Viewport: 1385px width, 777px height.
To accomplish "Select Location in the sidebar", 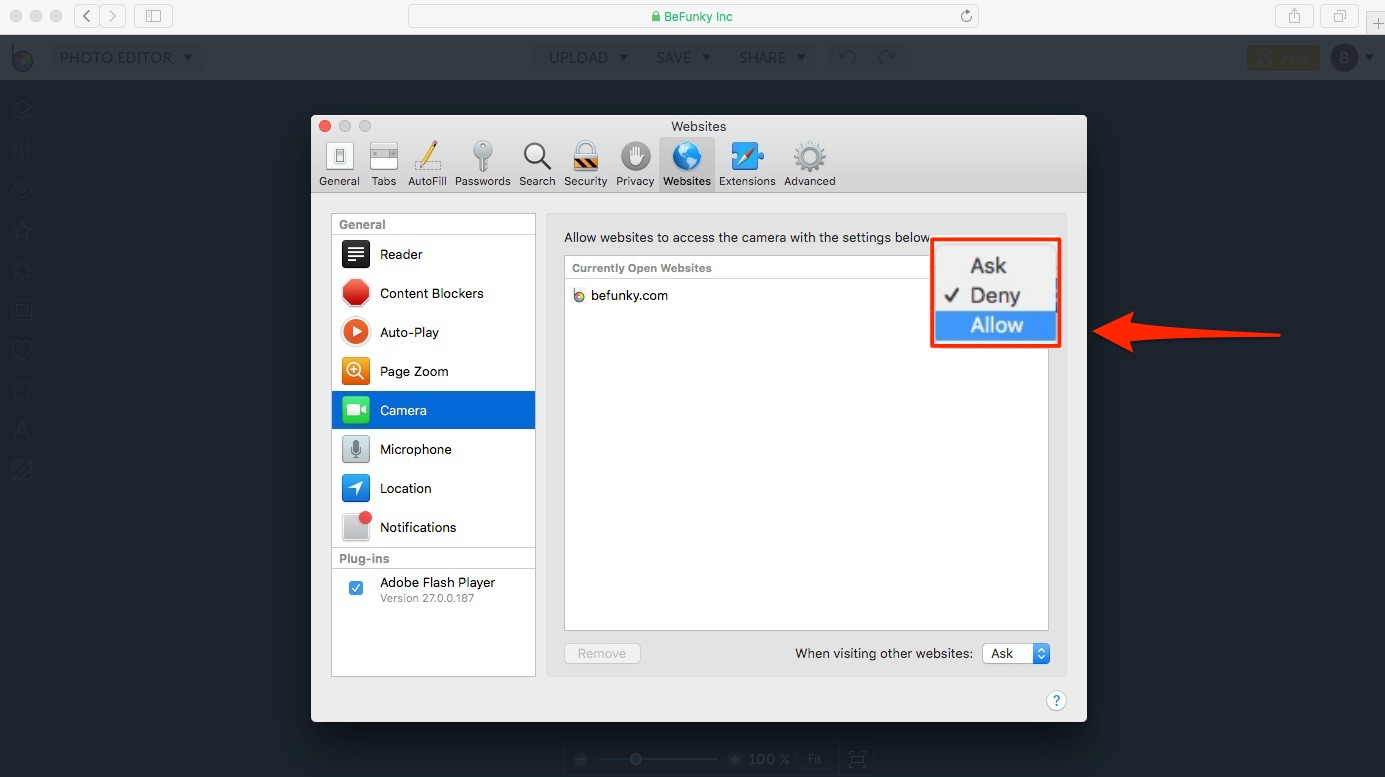I will pyautogui.click(x=434, y=488).
